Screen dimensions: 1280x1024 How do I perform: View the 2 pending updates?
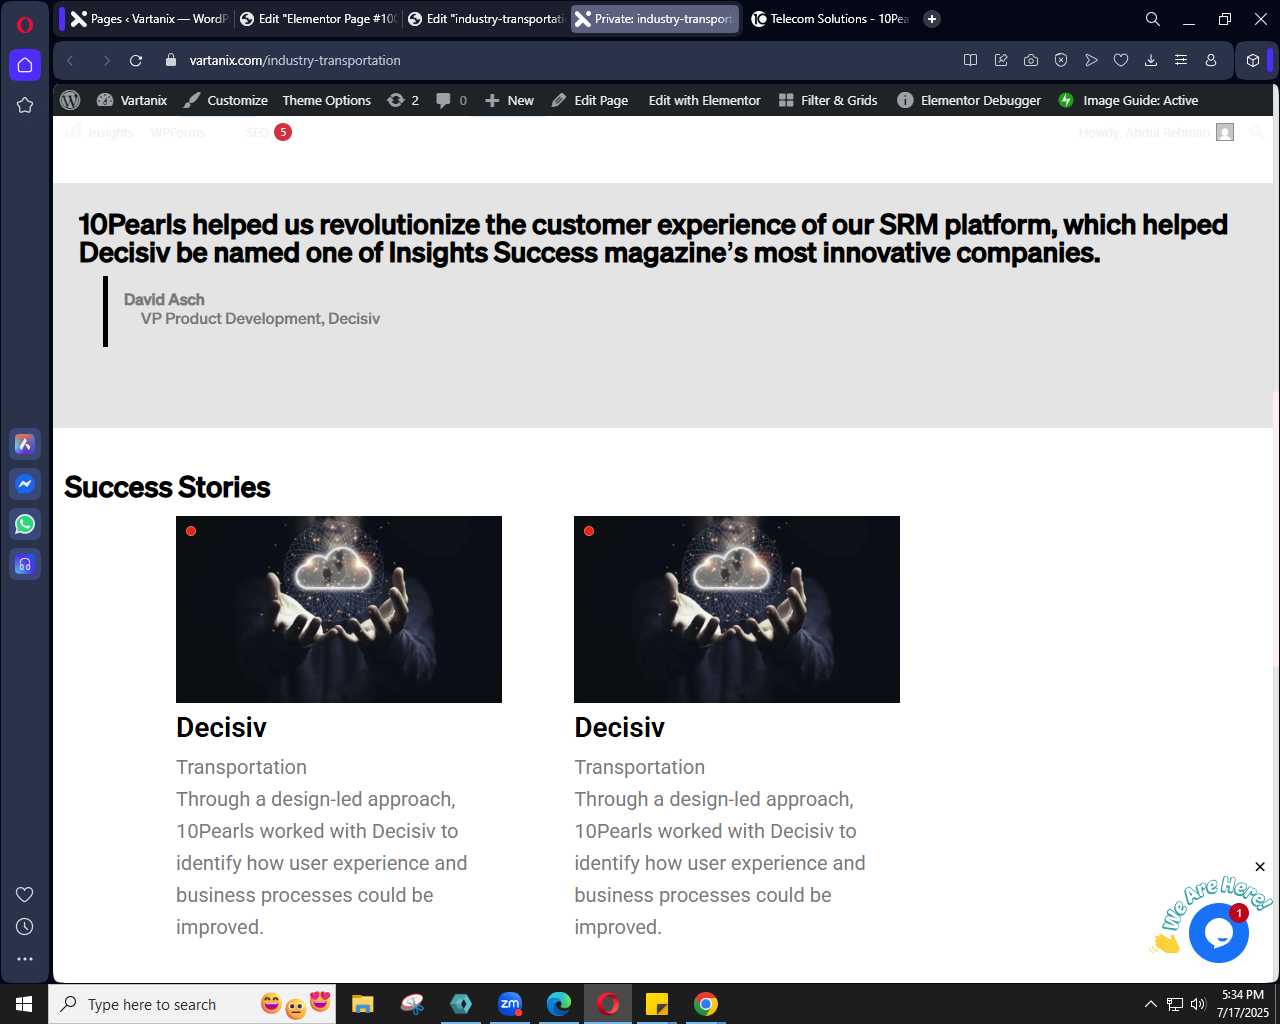pos(403,100)
